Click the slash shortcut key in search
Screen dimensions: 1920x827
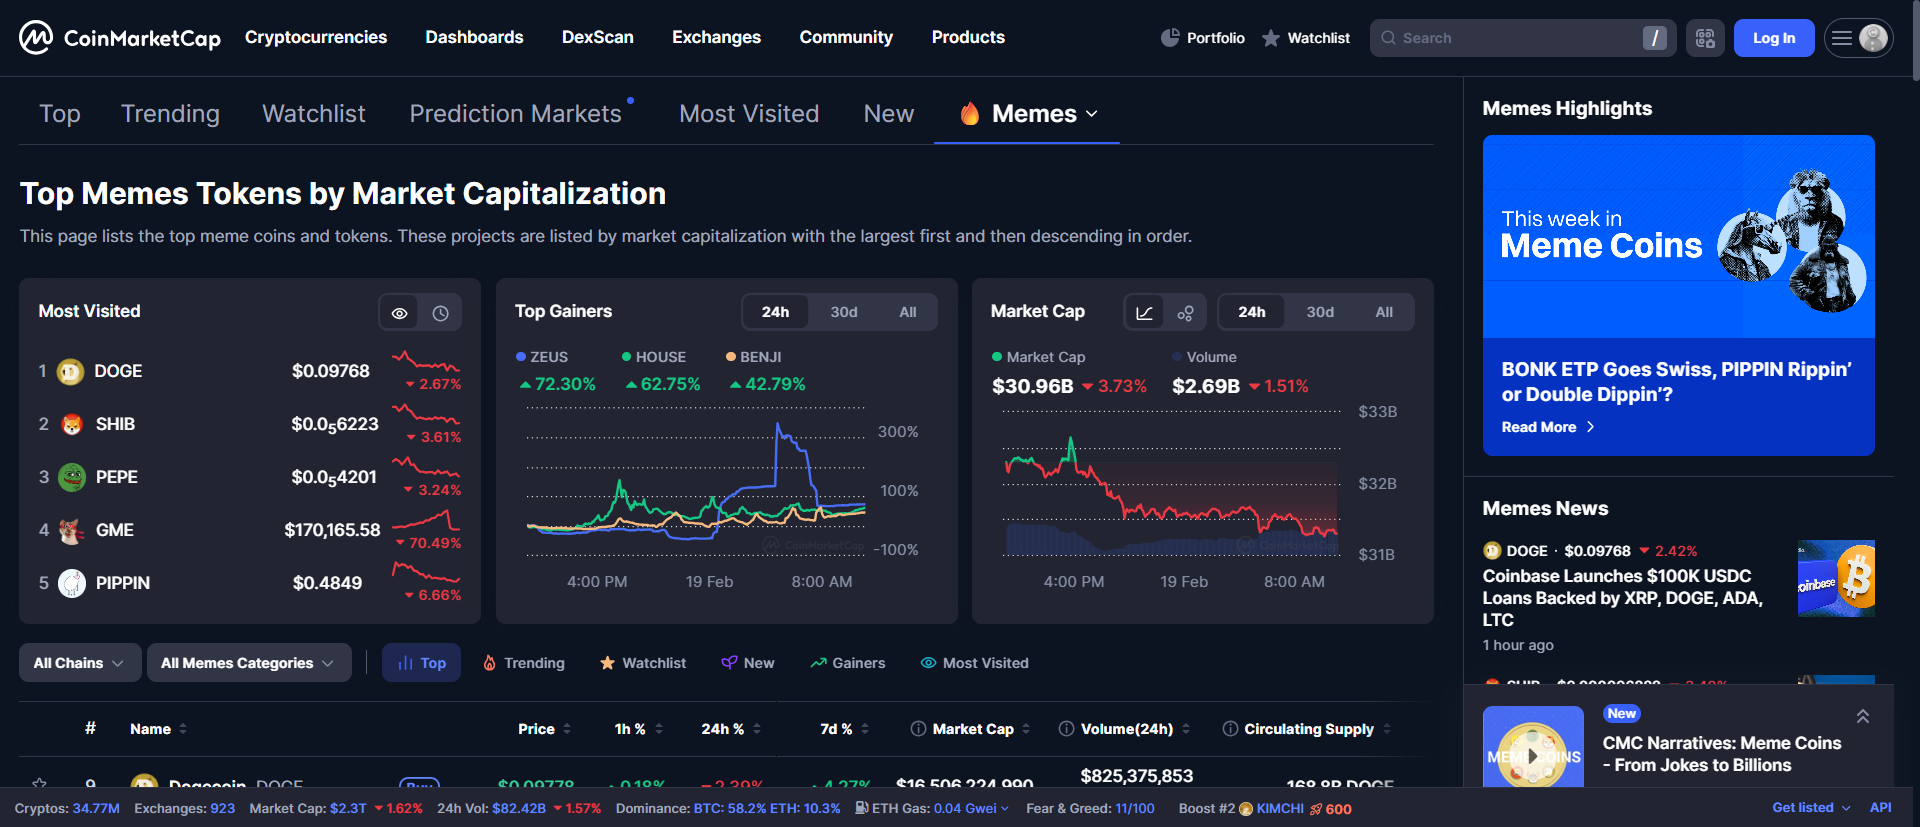click(x=1654, y=38)
